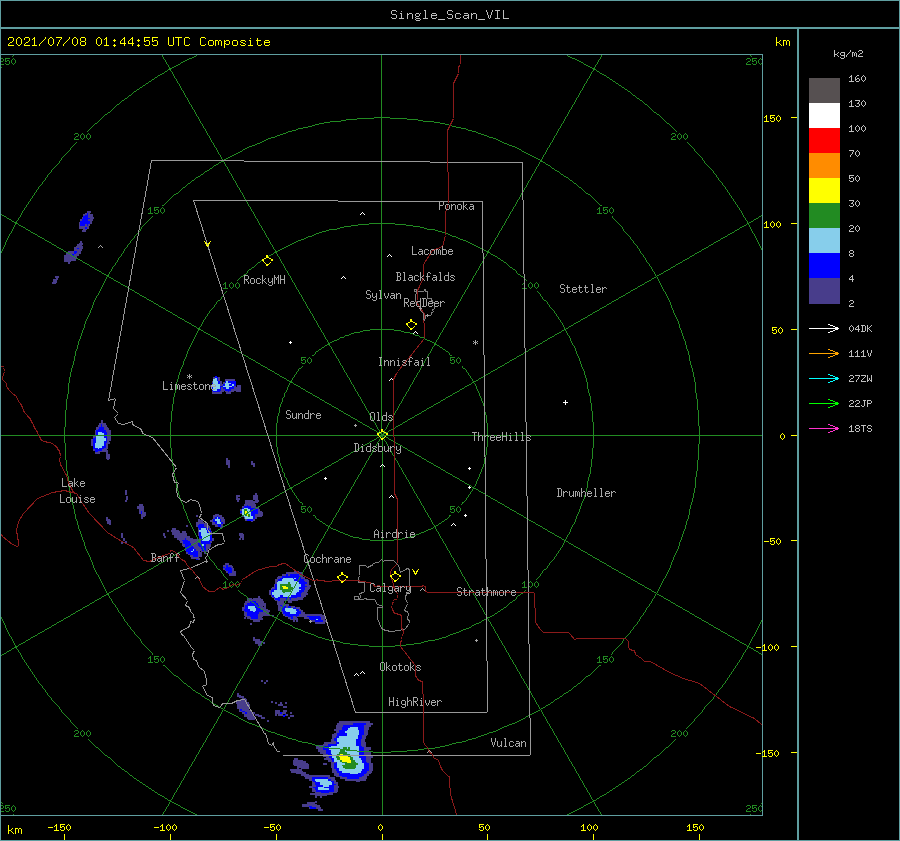Click the RedDeer city label
The height and width of the screenshot is (841, 900).
coord(424,303)
